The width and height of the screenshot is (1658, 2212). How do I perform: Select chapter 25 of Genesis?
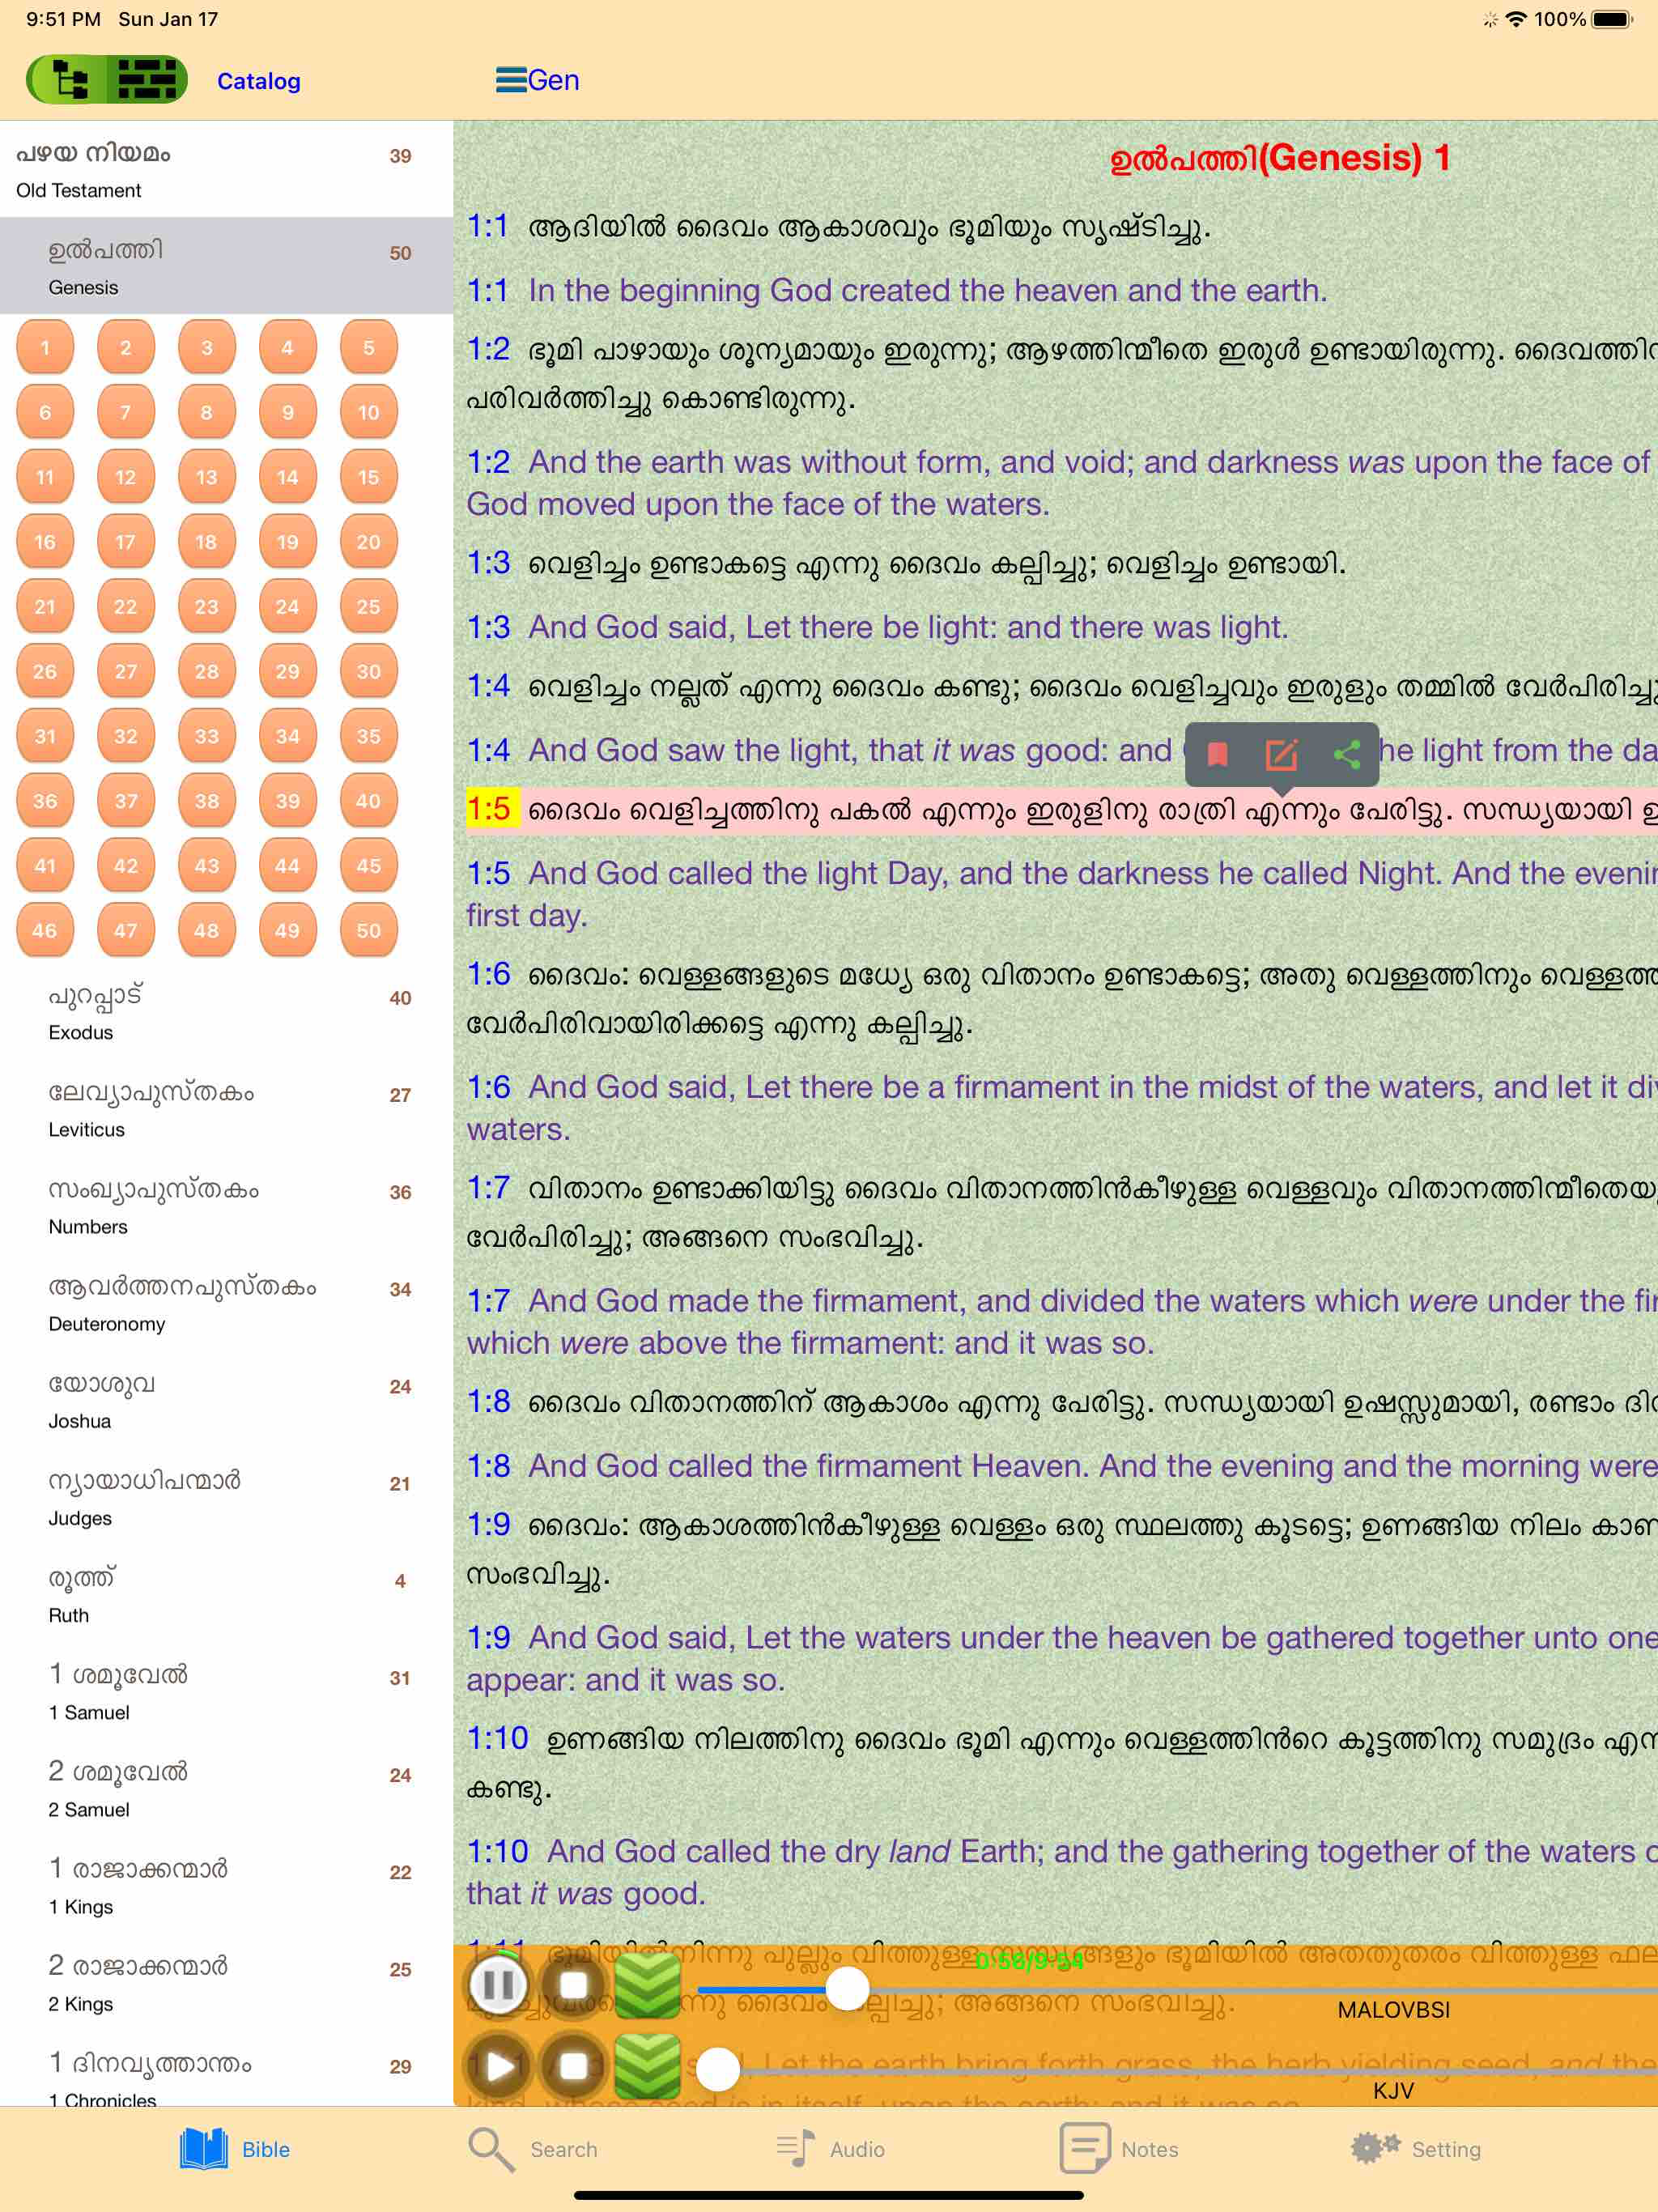(x=368, y=606)
